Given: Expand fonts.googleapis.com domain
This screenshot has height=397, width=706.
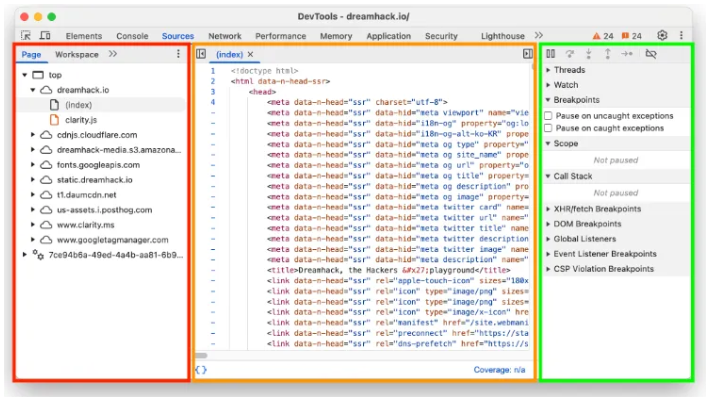Looking at the screenshot, I should [33, 165].
